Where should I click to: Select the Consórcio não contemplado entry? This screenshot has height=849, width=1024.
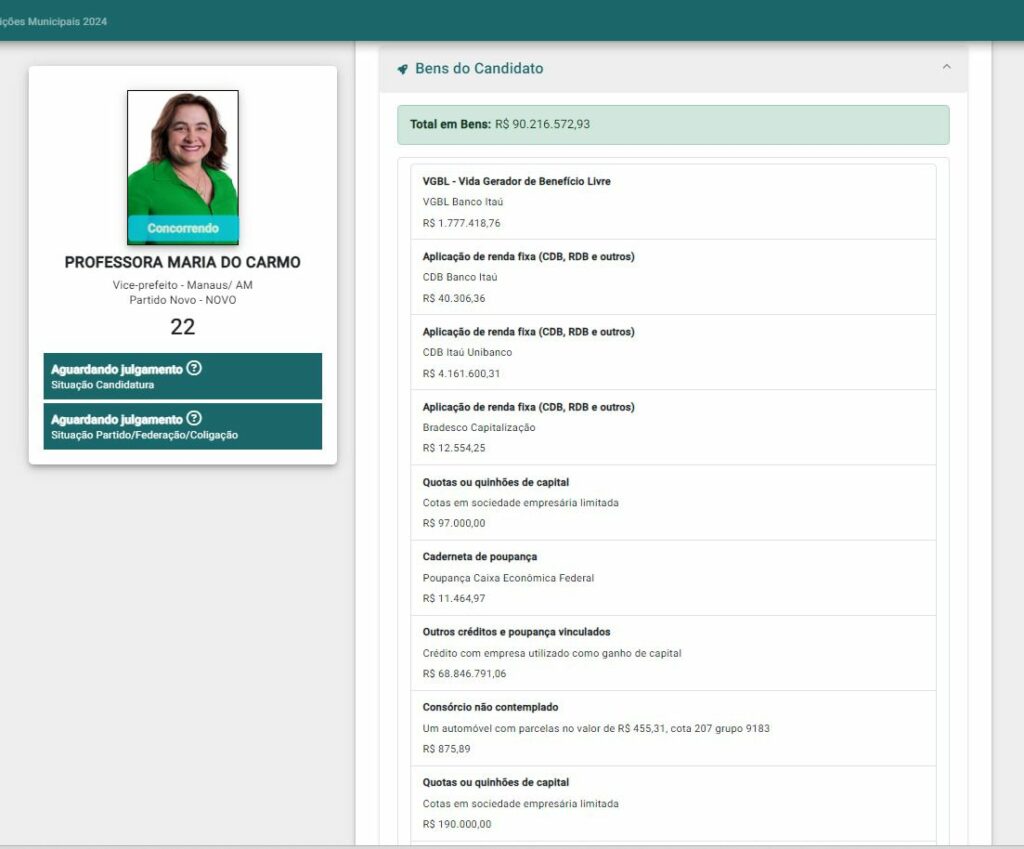(x=672, y=728)
